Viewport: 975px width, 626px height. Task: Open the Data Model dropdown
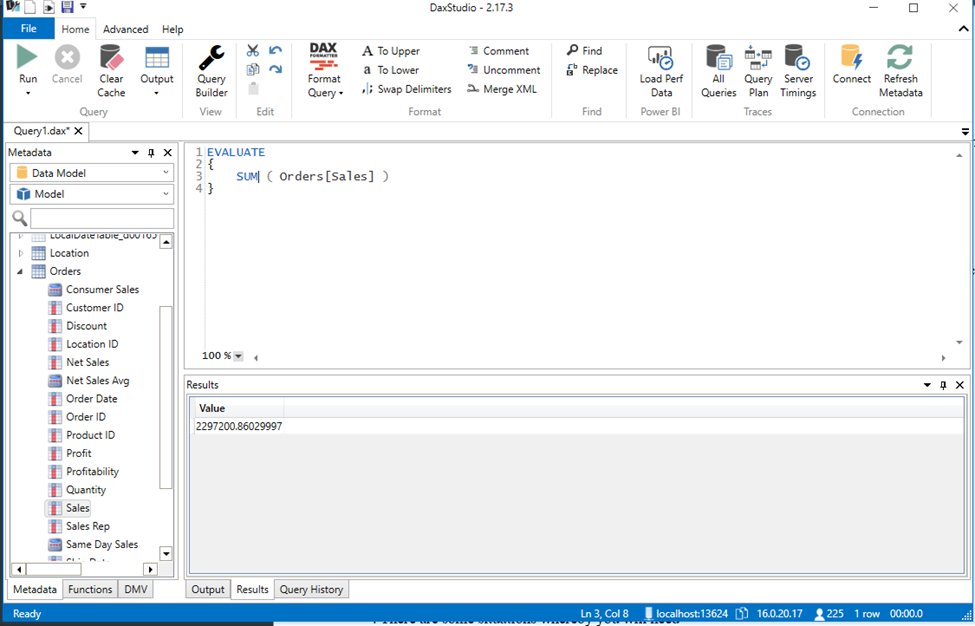pyautogui.click(x=91, y=173)
